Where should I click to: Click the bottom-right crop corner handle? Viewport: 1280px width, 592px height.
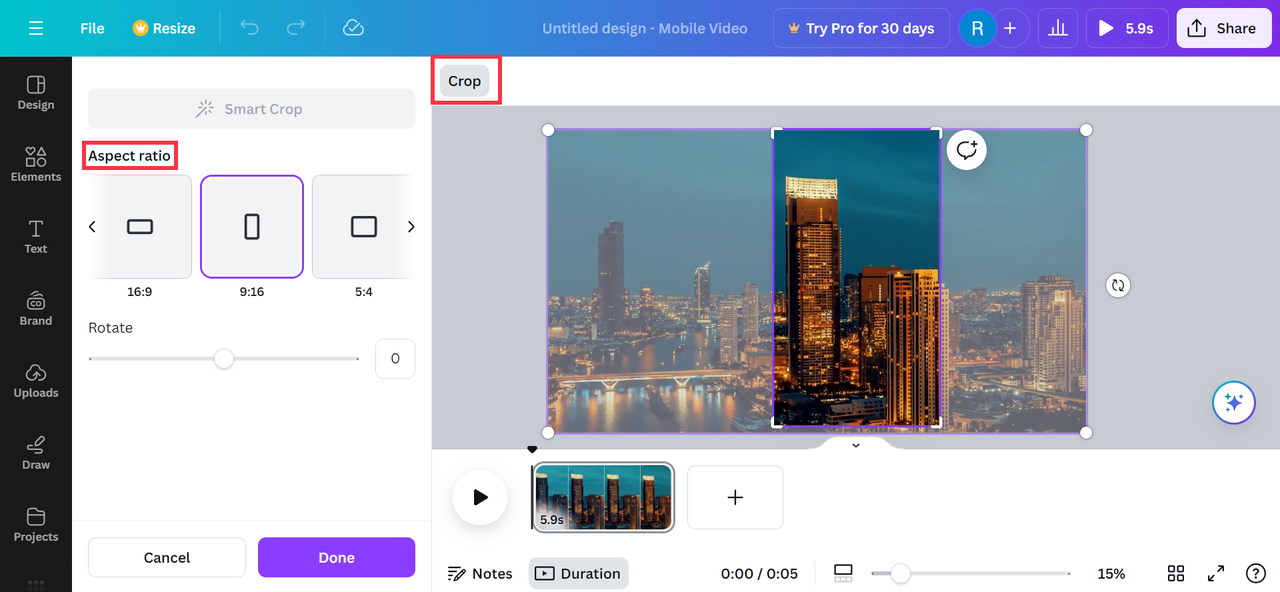tap(937, 424)
